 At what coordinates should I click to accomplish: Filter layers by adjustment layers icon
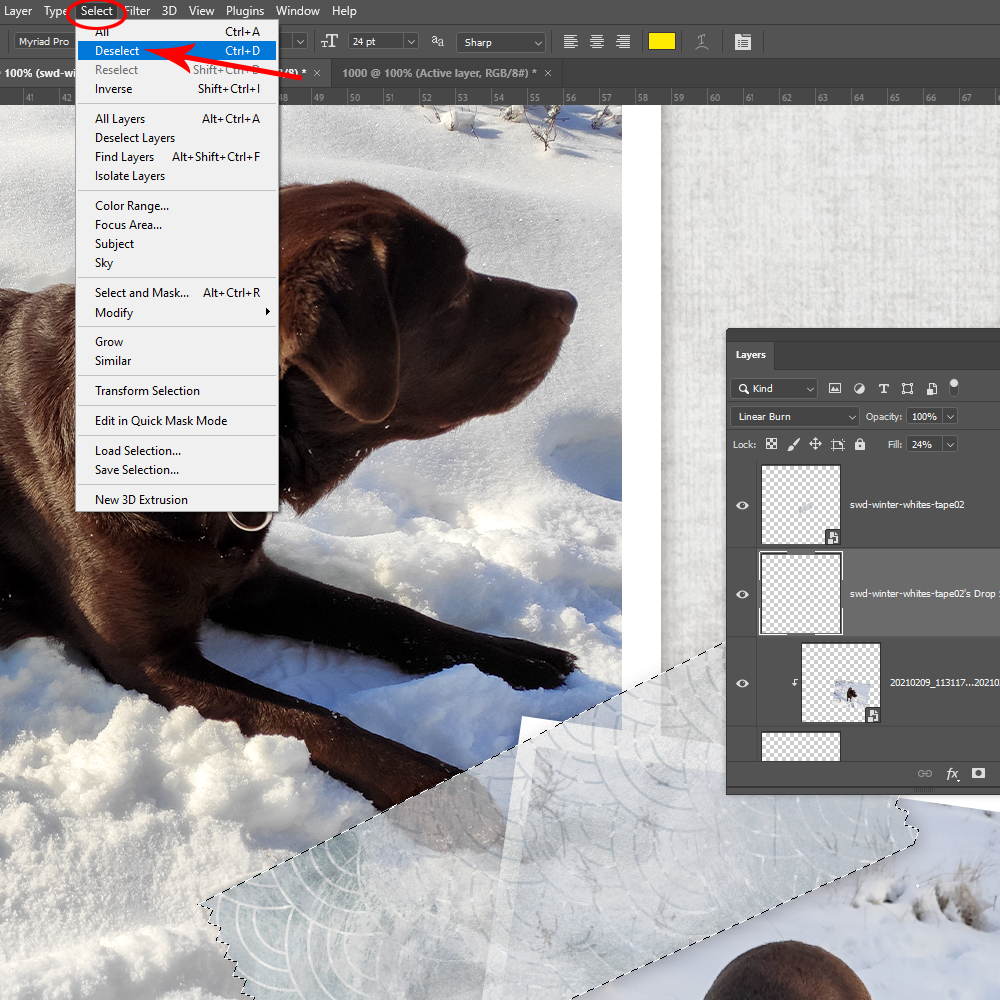(x=859, y=388)
